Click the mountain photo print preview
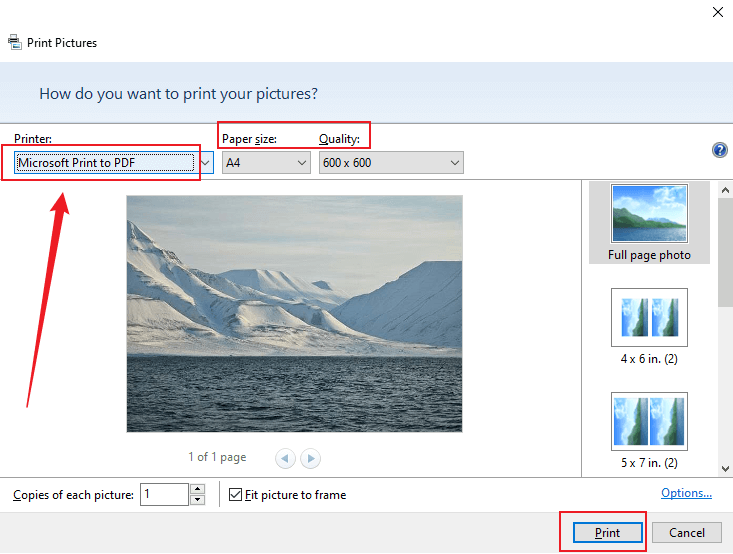 295,314
